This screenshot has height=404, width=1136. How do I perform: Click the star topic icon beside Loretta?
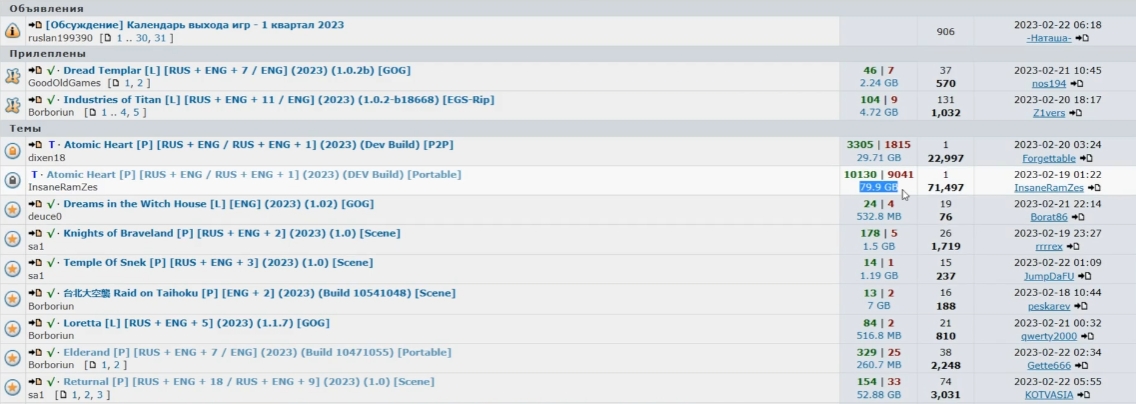pos(13,329)
